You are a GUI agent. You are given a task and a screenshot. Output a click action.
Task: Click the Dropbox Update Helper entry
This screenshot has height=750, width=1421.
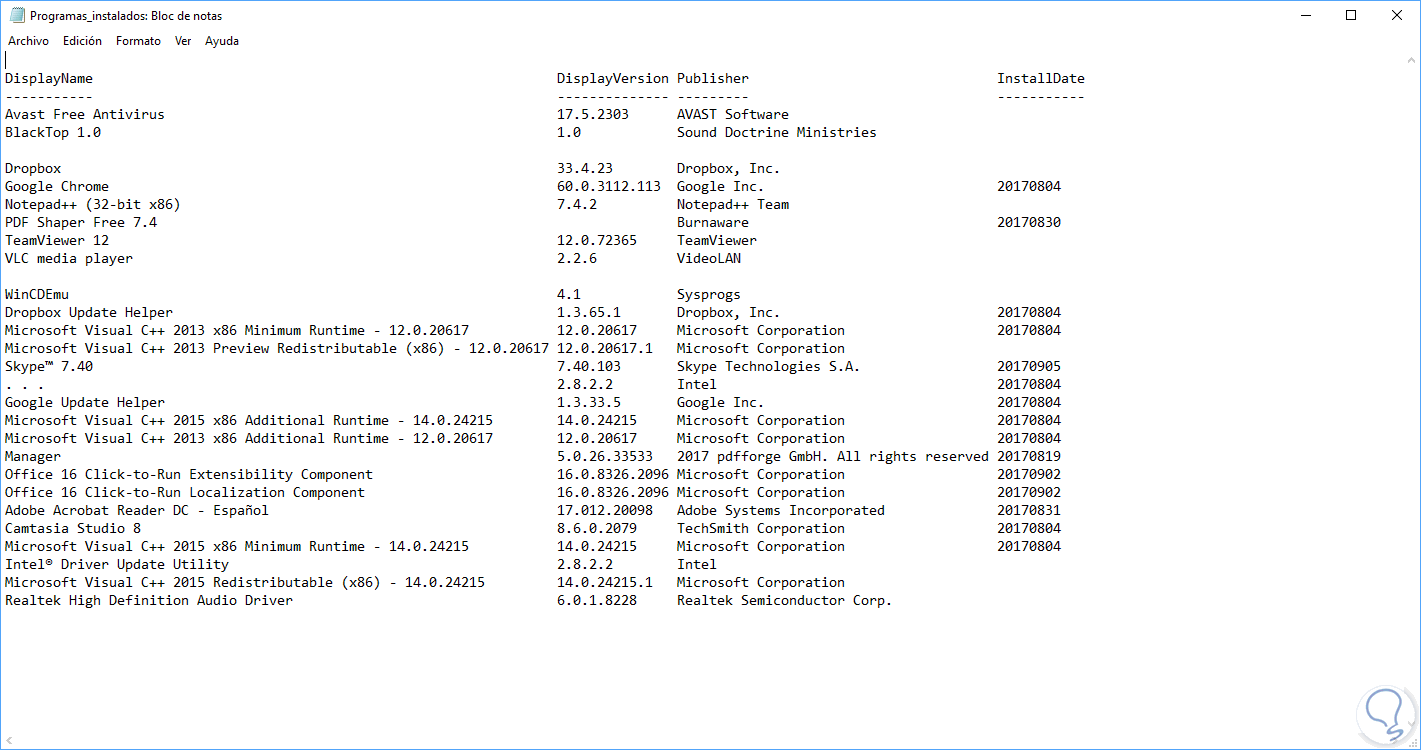(x=89, y=312)
